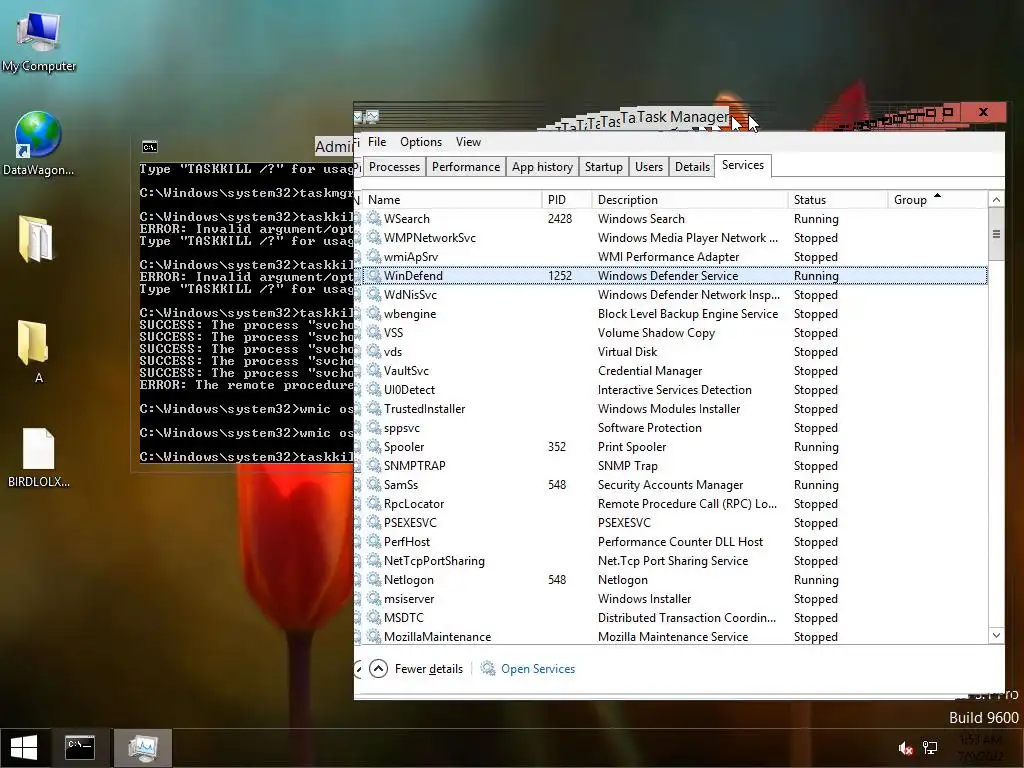Screen dimensions: 1024x768
Task: Click the muted volume tray icon
Action: pyautogui.click(x=905, y=748)
